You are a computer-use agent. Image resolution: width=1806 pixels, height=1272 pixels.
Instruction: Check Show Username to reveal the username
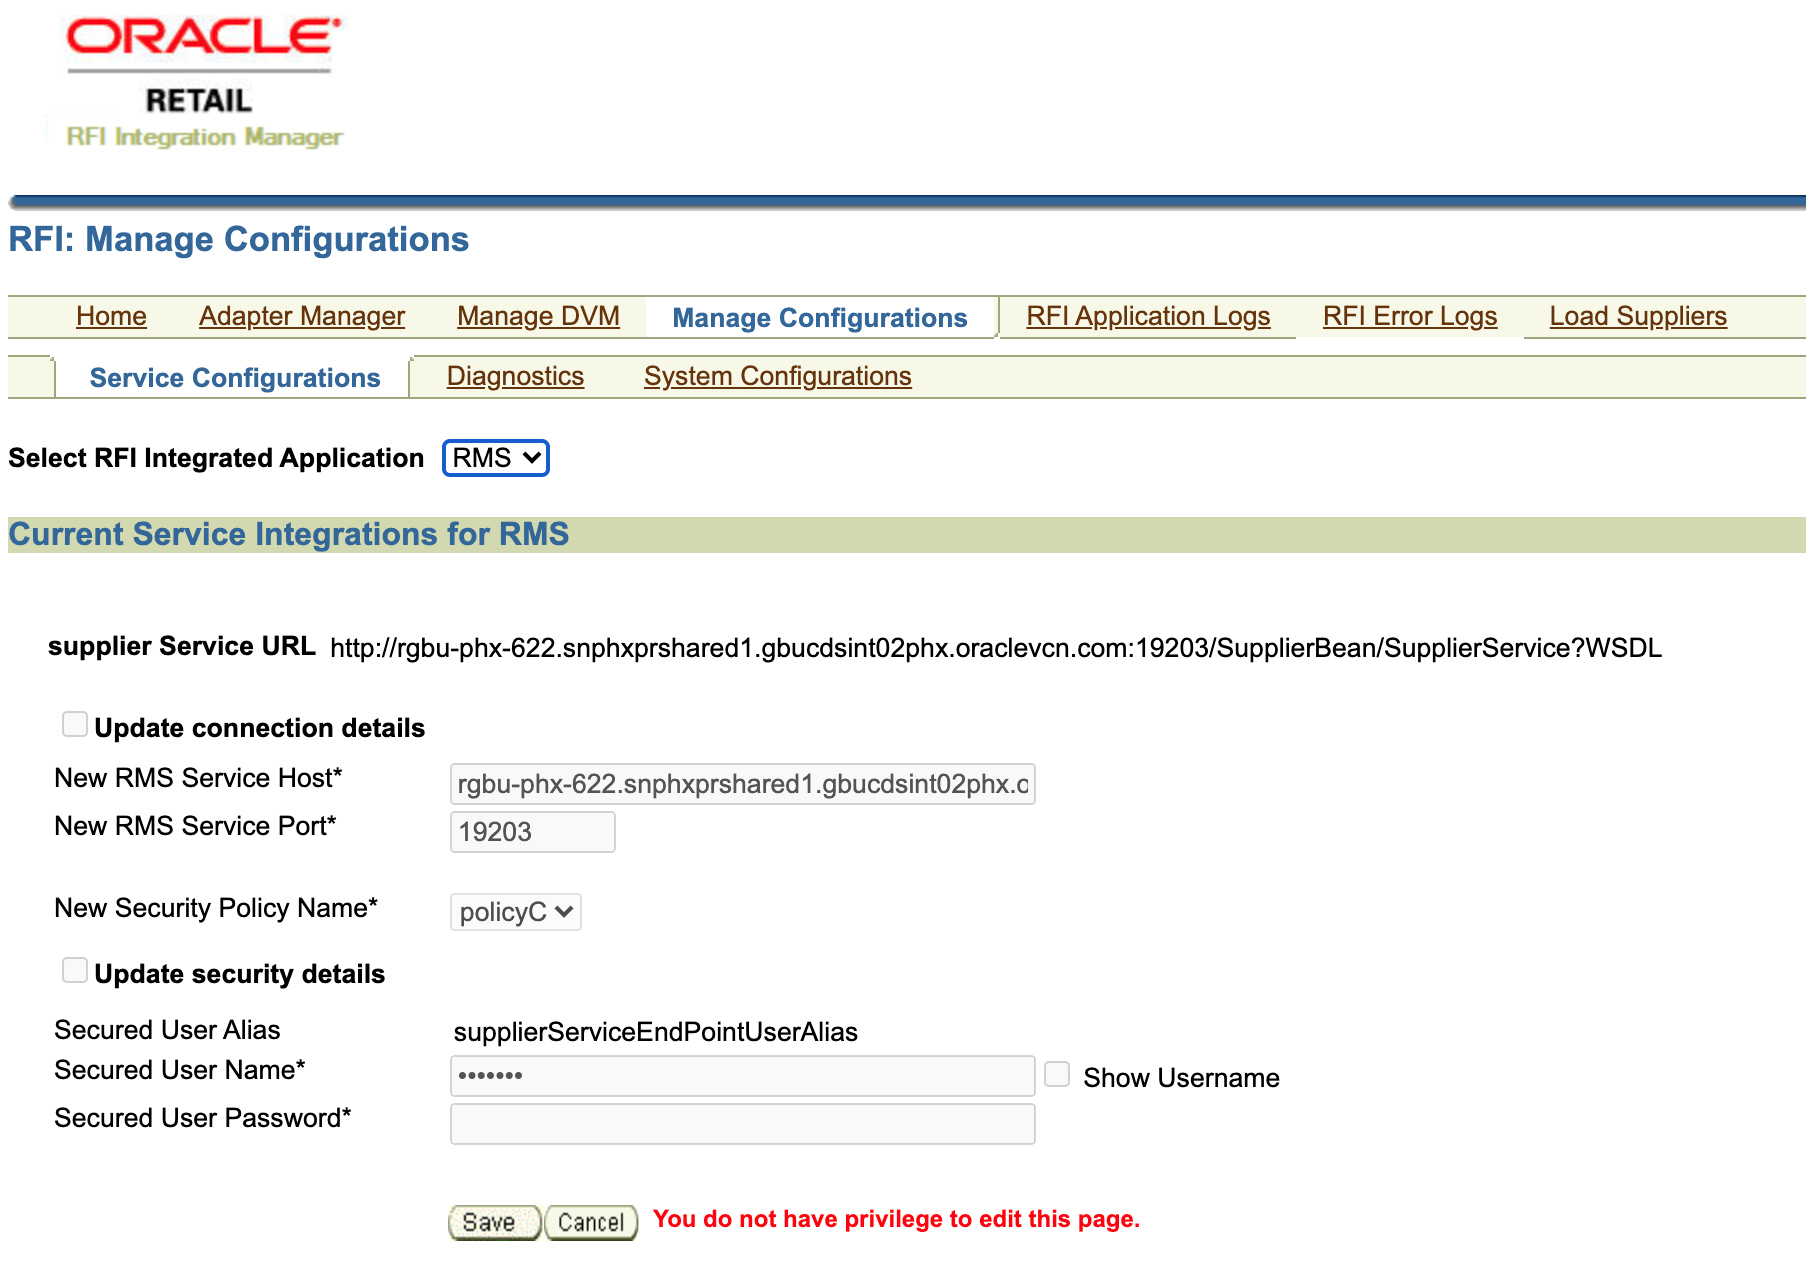pyautogui.click(x=1057, y=1073)
